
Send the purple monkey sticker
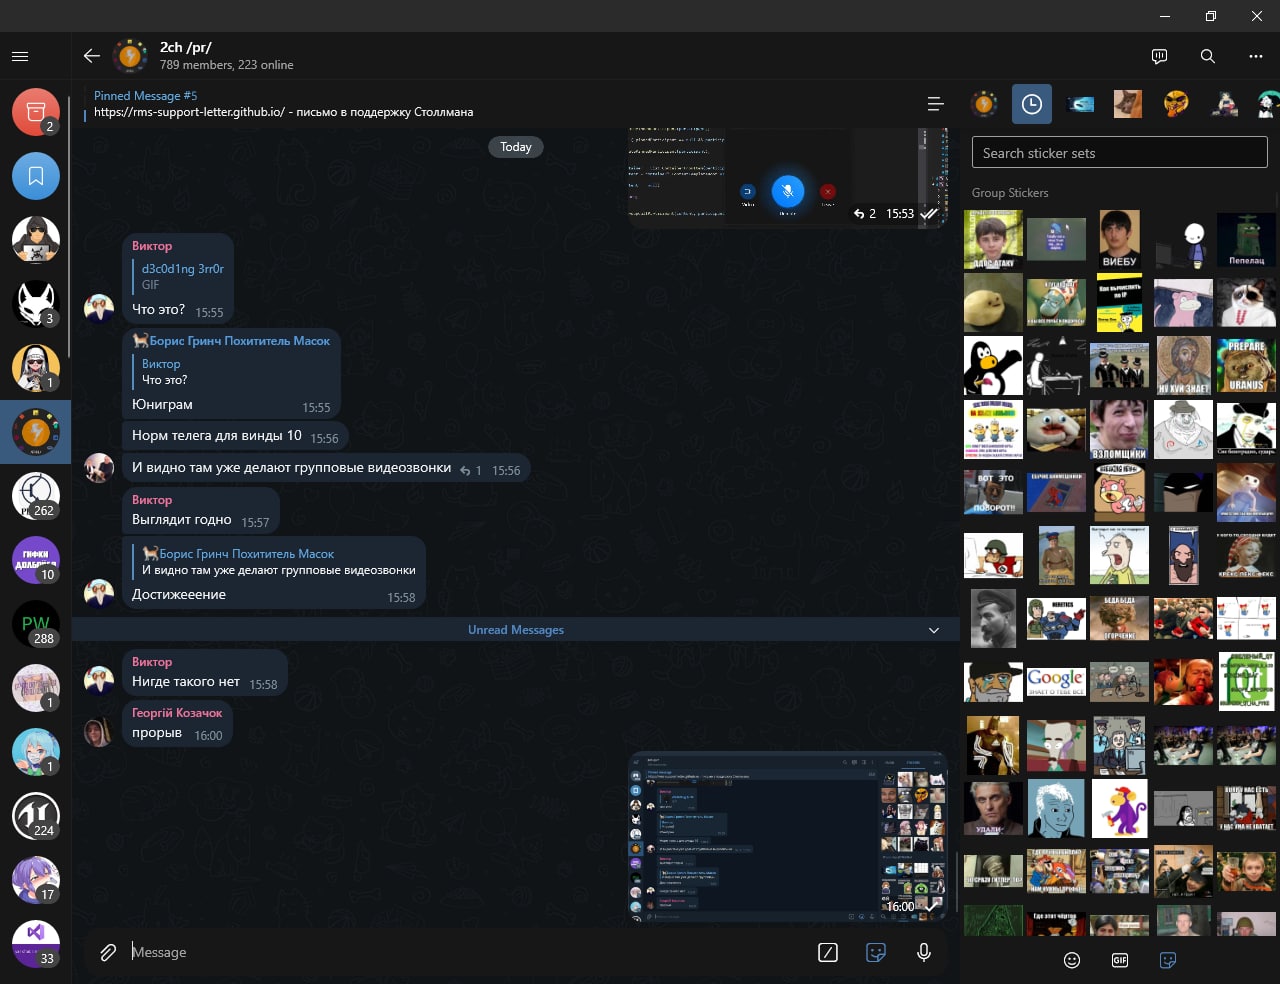point(1119,808)
